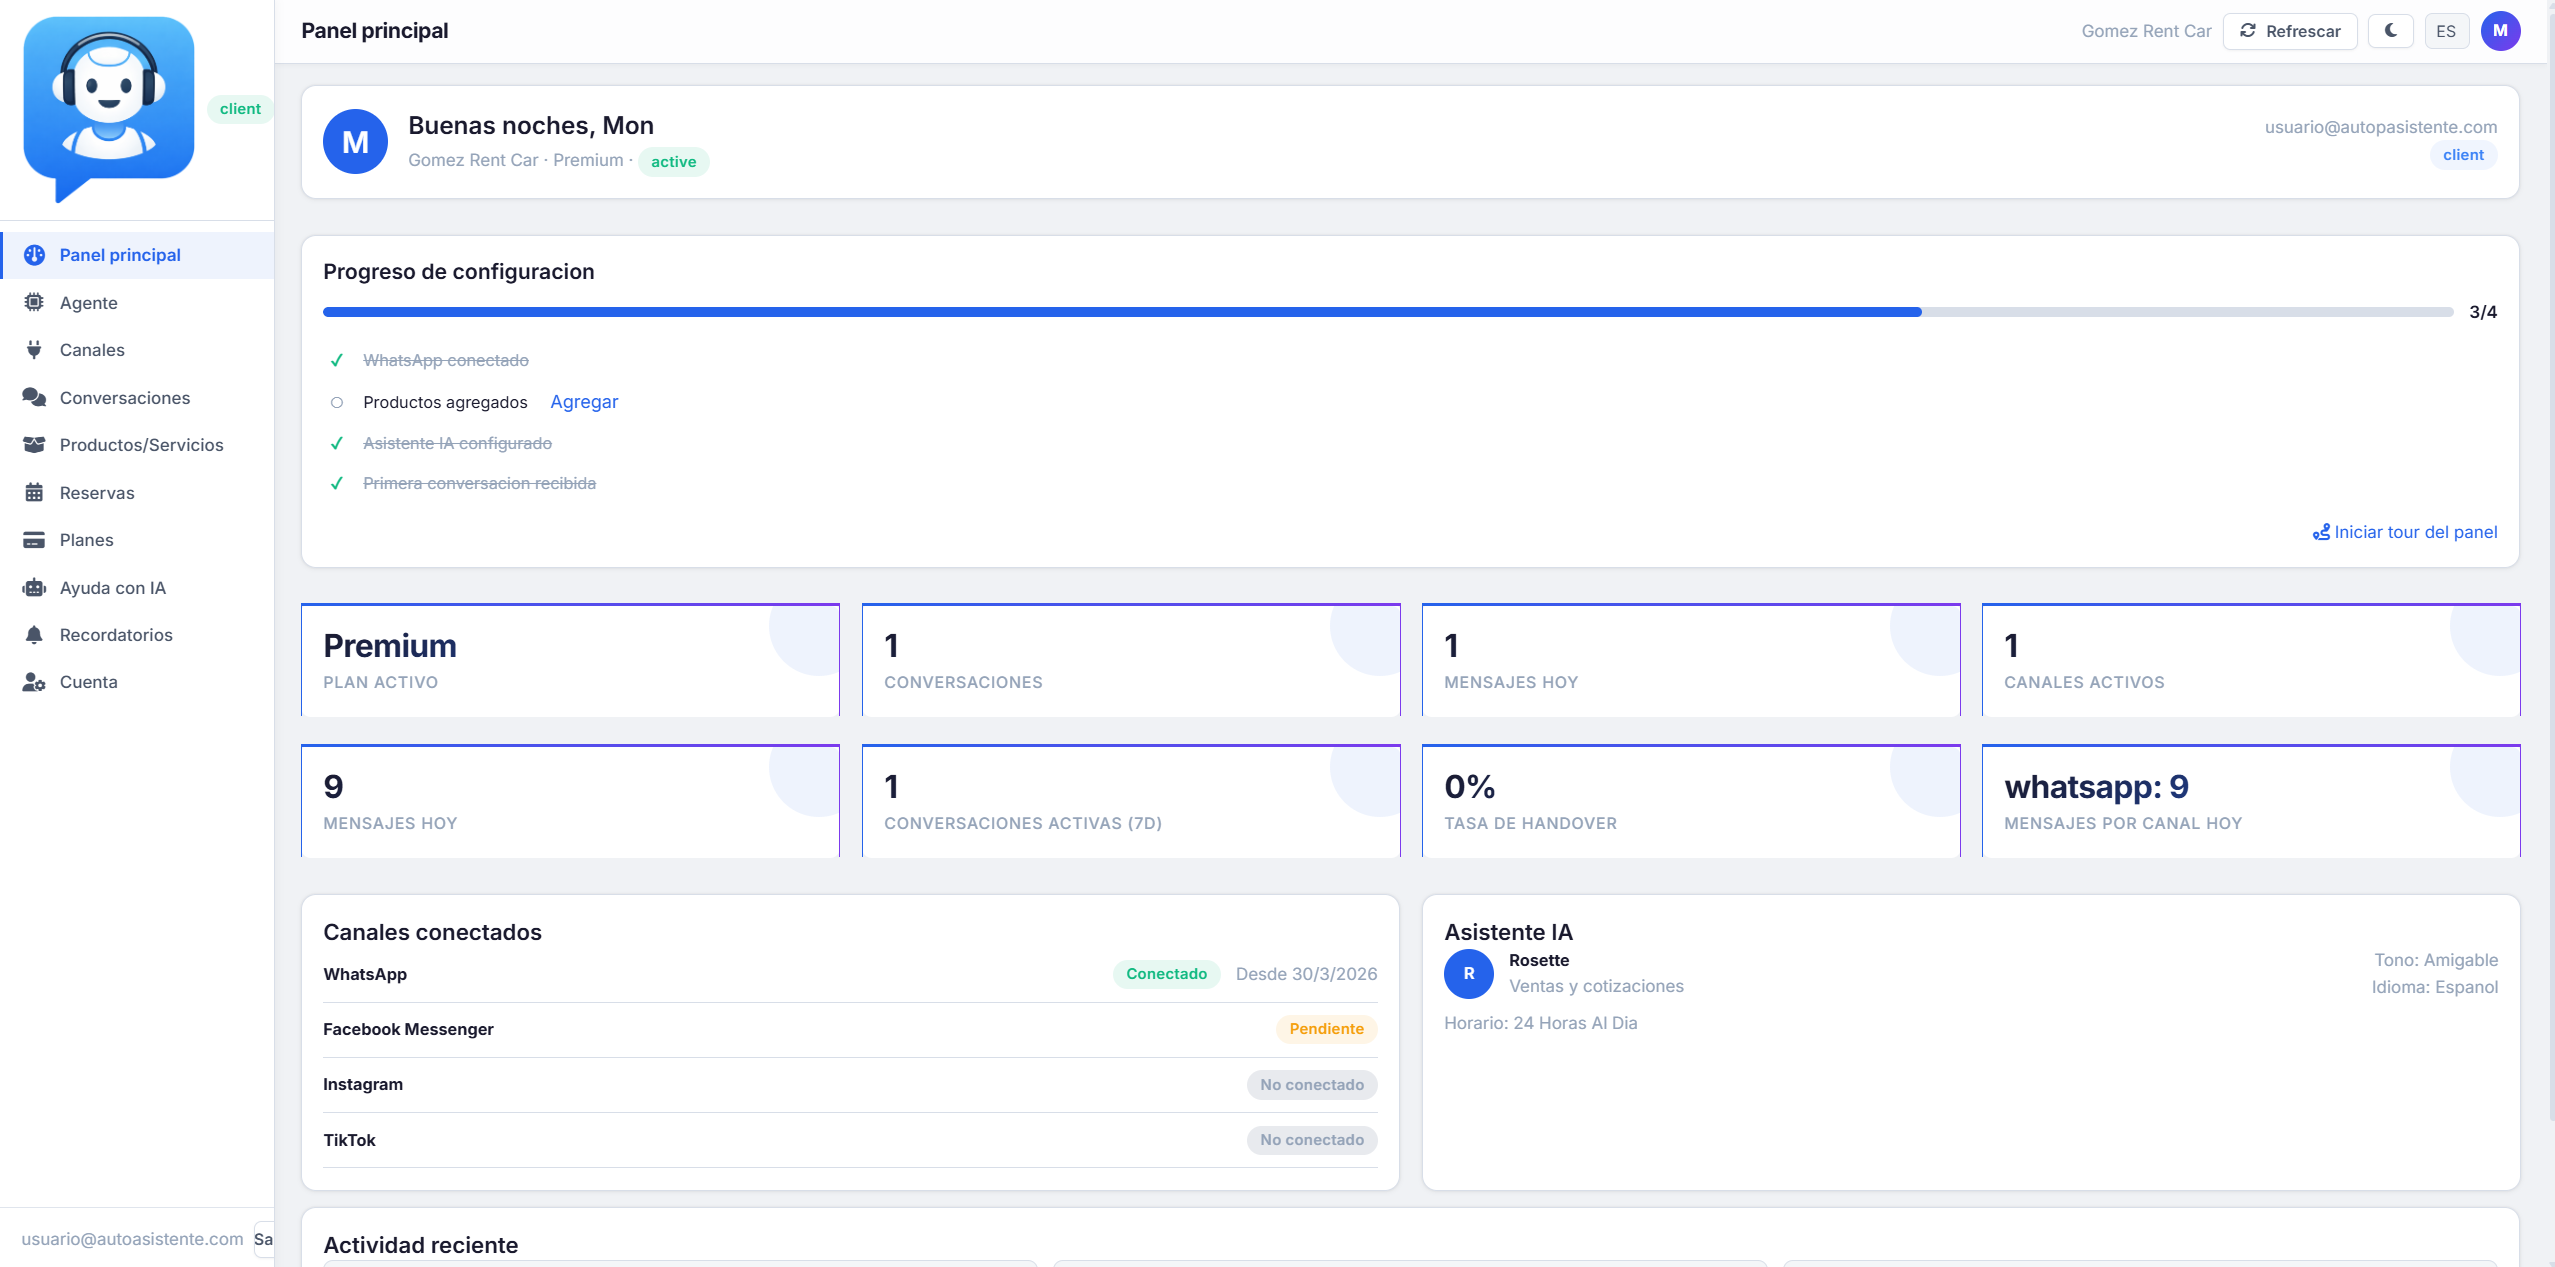This screenshot has height=1267, width=2555.
Task: Click the M avatar in the top bar
Action: click(2500, 31)
